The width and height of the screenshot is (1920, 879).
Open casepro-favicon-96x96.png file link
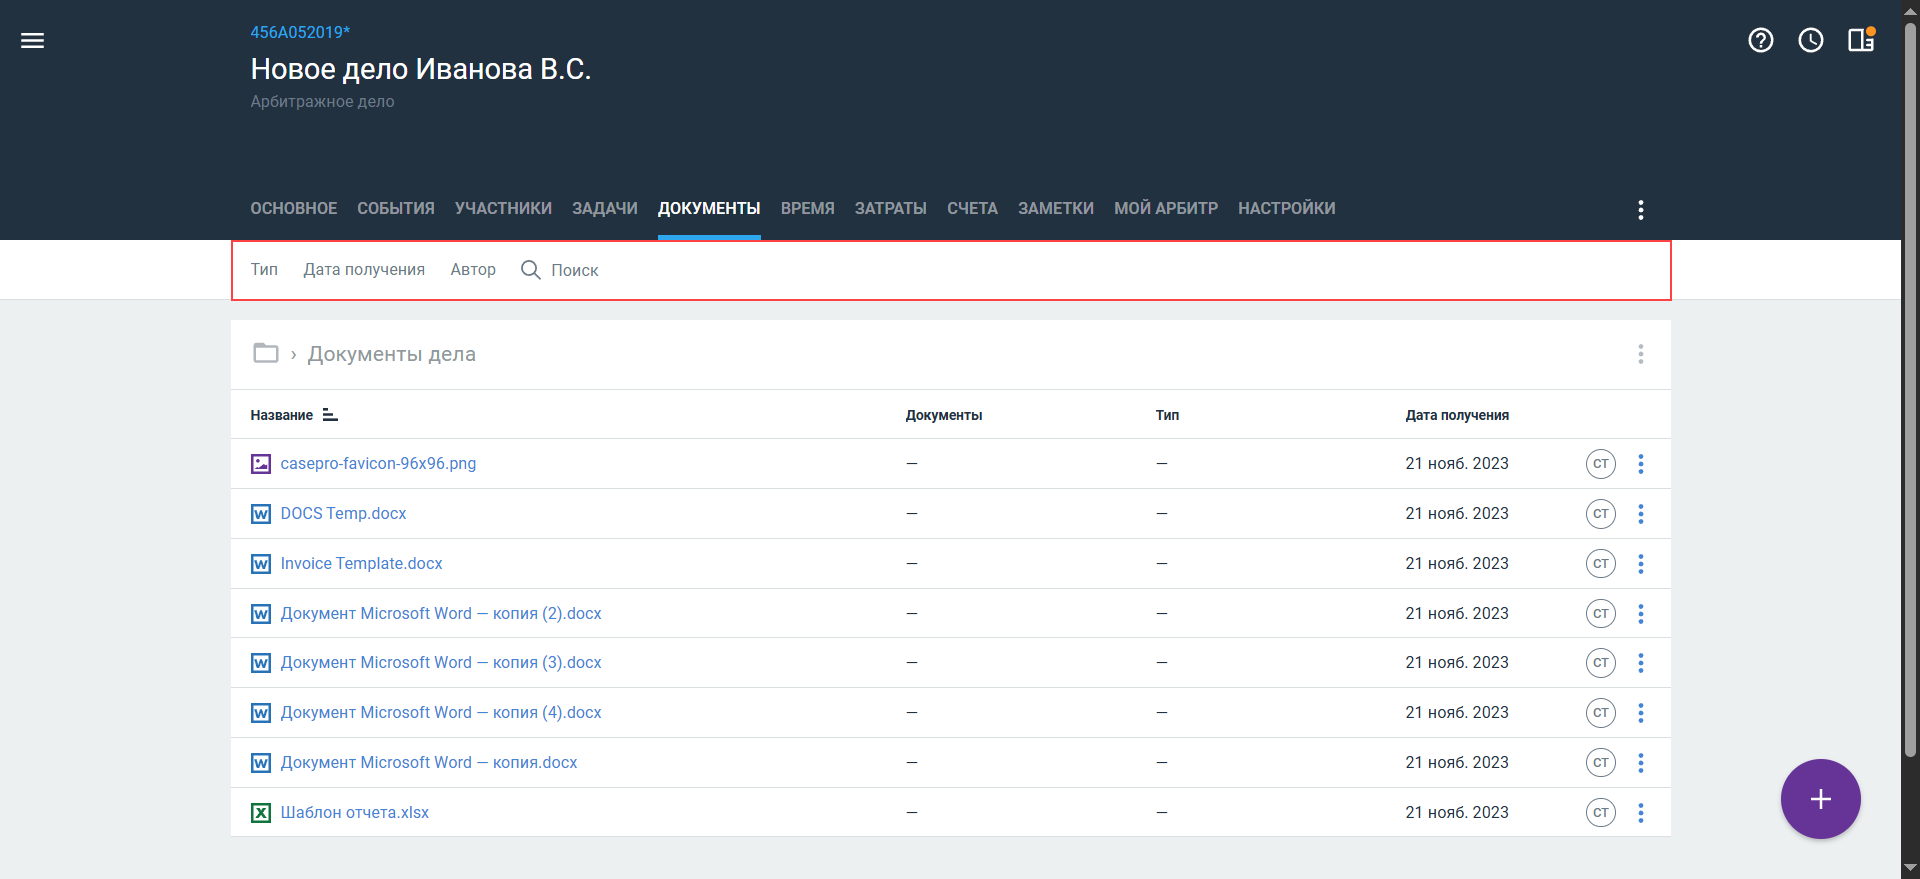click(378, 464)
